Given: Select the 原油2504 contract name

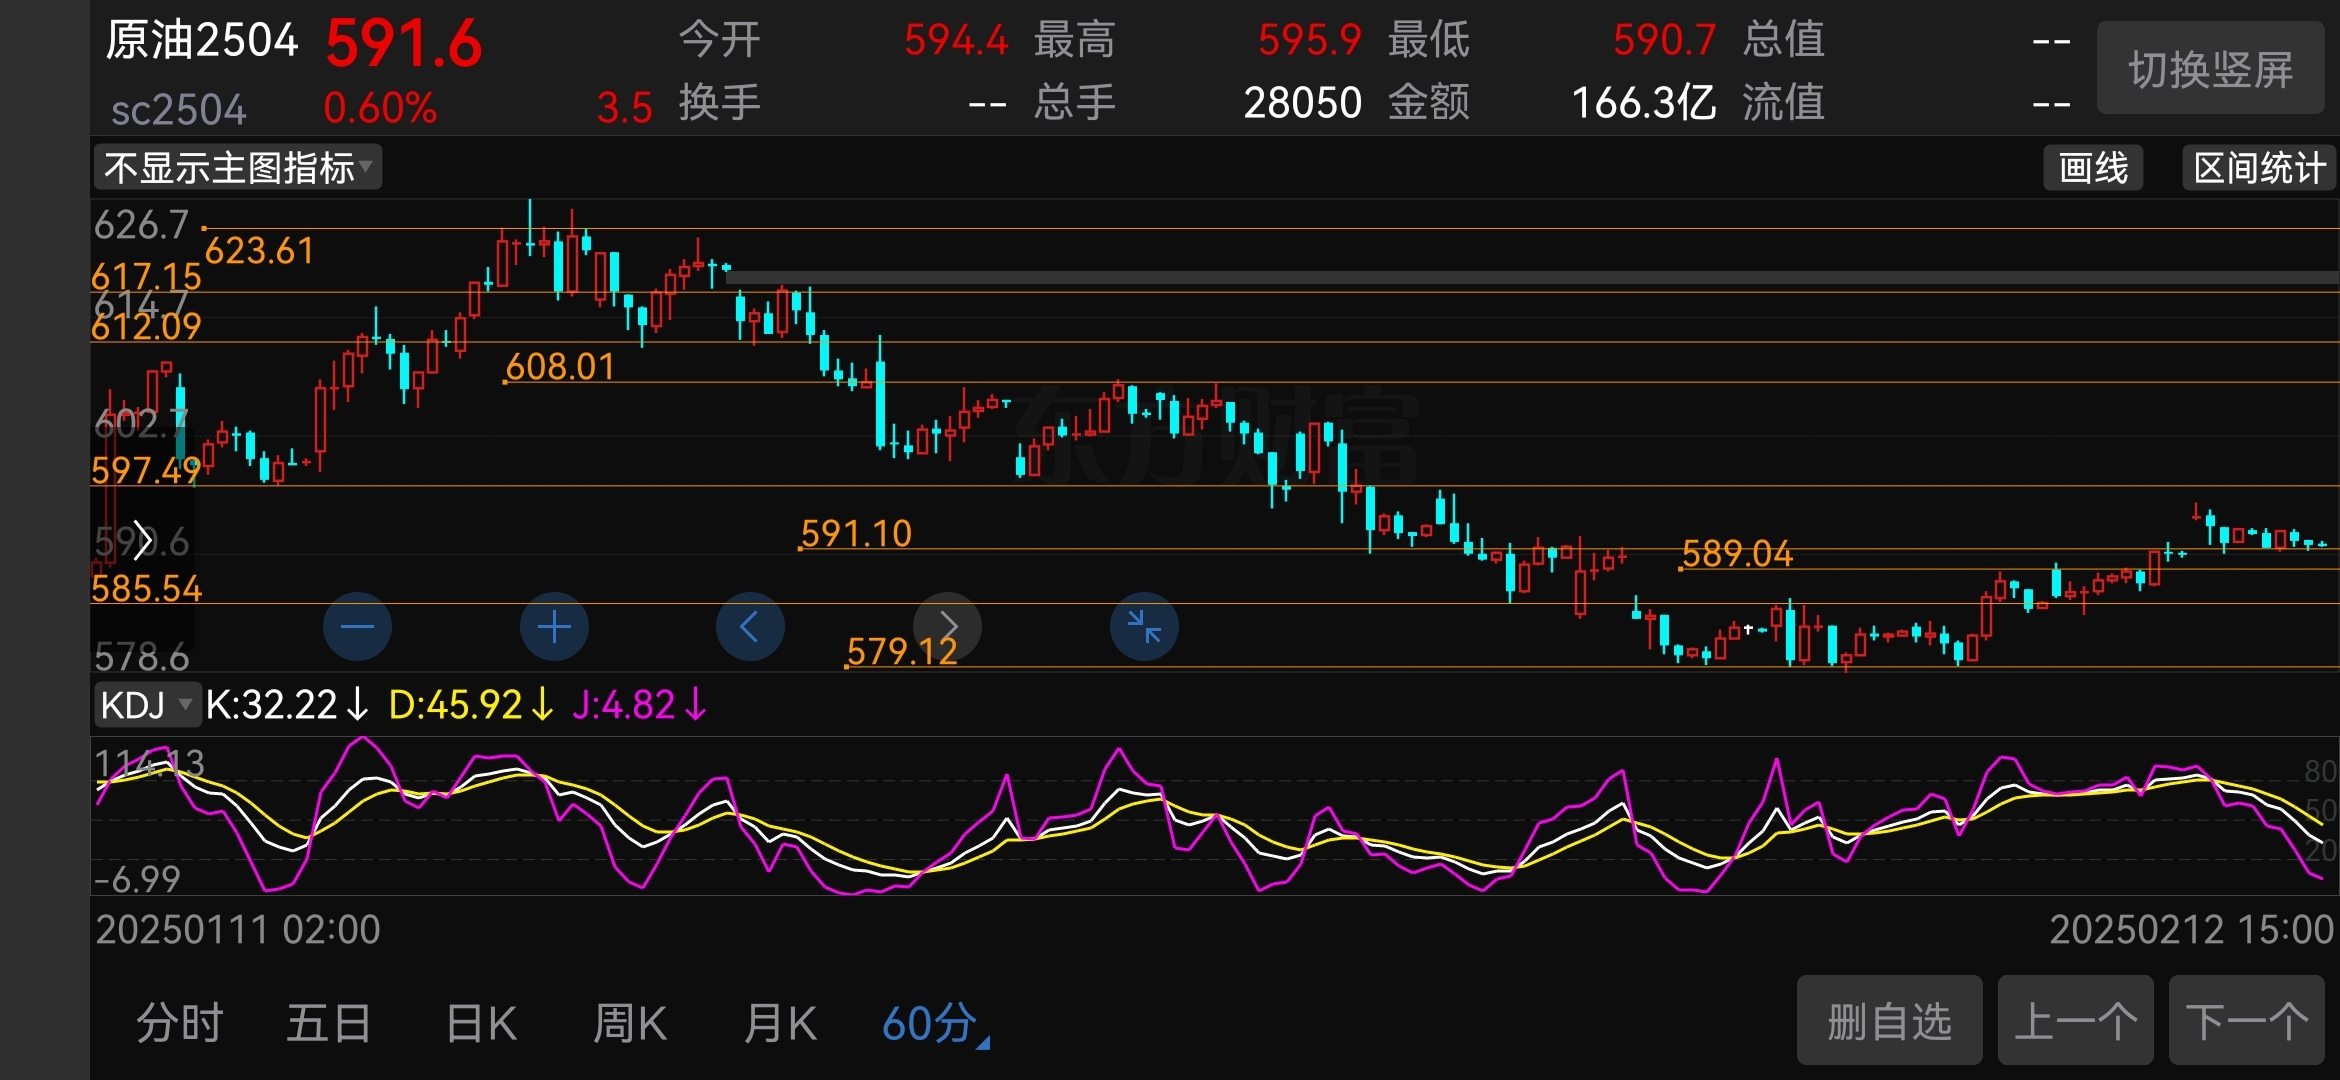Looking at the screenshot, I should point(202,41).
